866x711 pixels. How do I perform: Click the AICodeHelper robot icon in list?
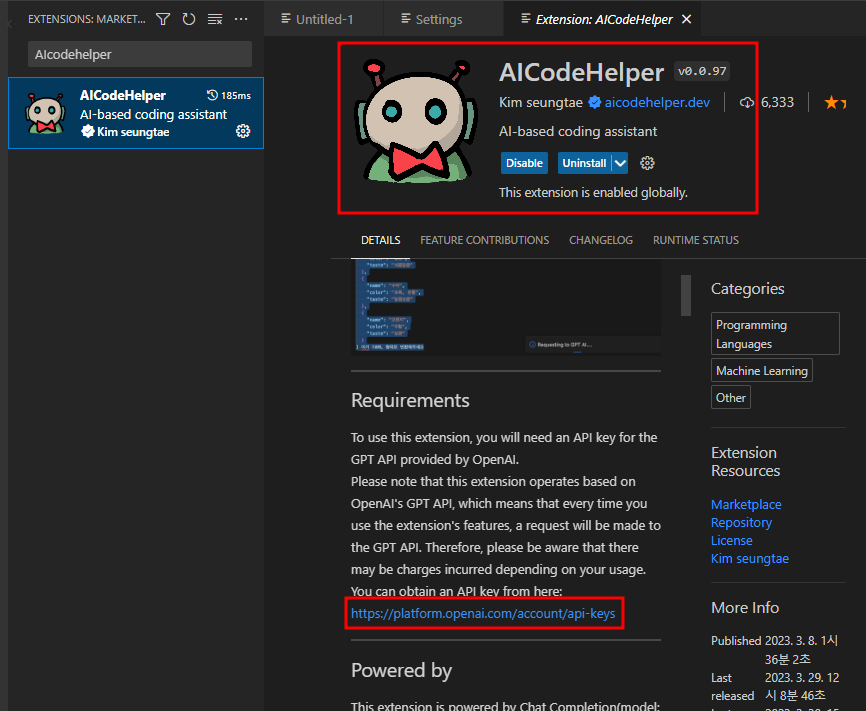45,113
